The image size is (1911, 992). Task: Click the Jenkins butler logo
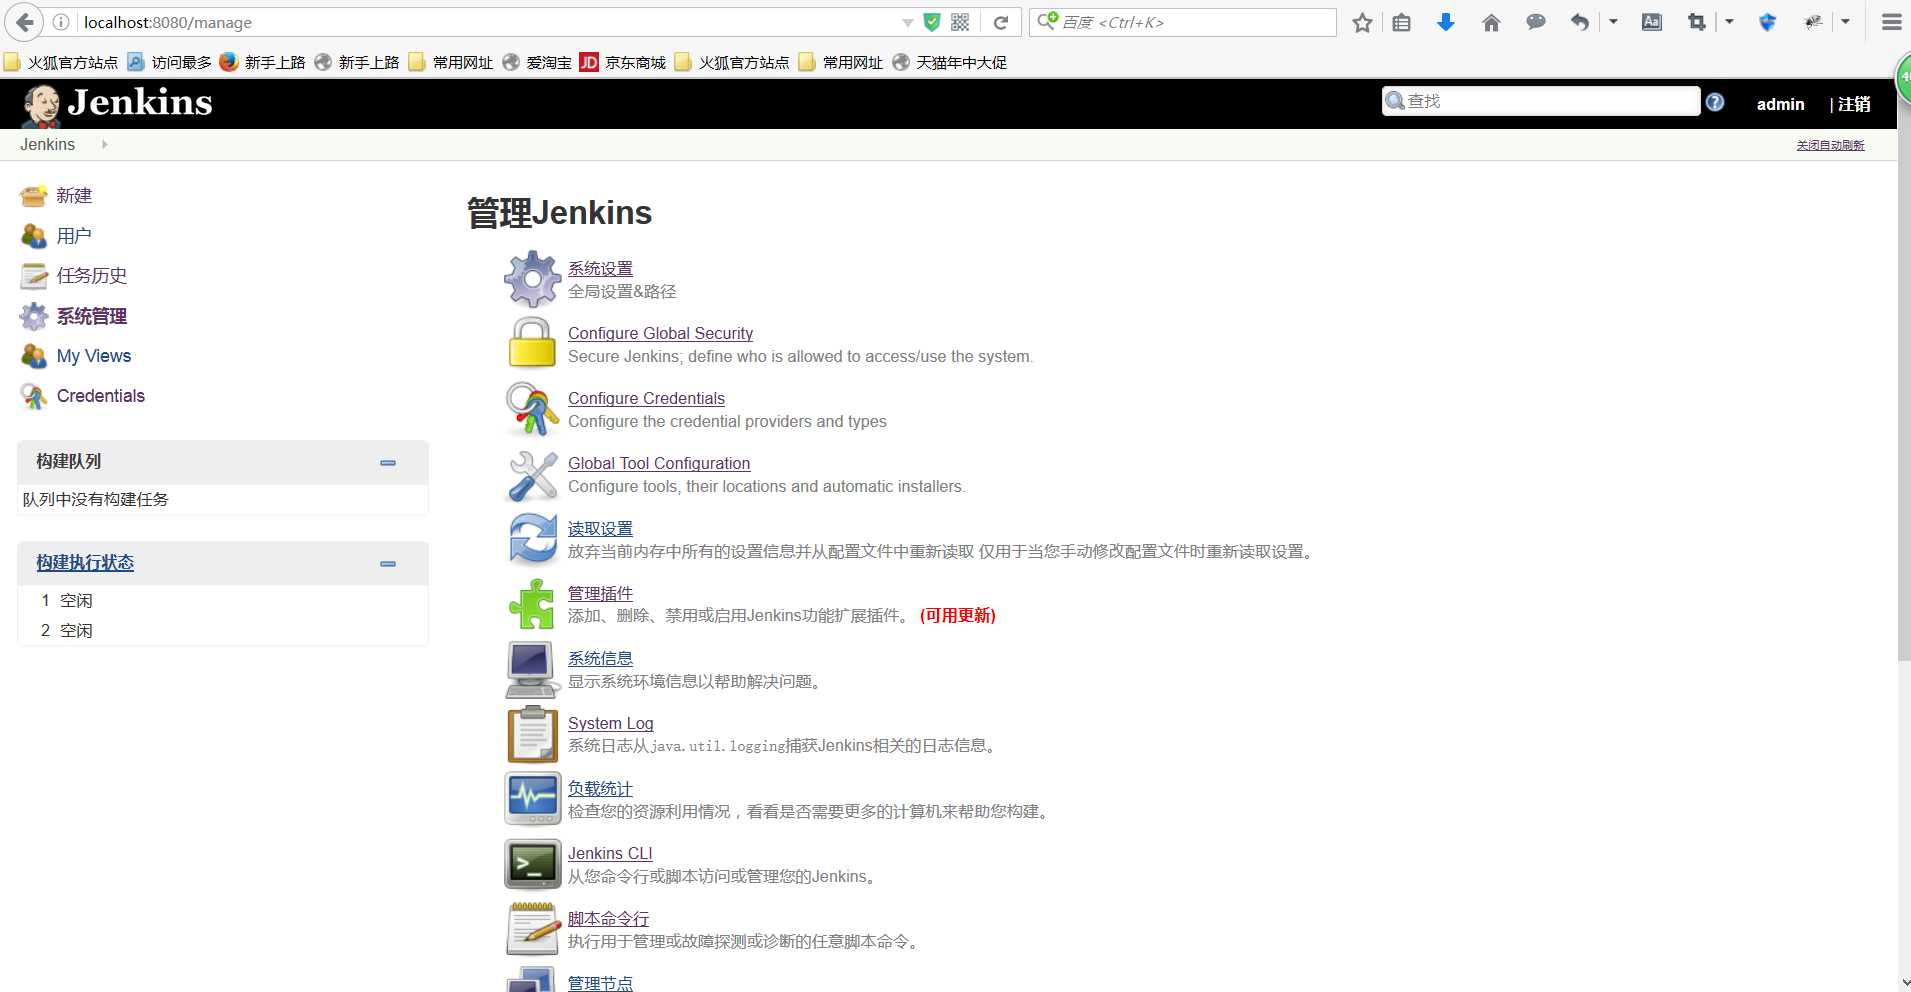point(41,105)
